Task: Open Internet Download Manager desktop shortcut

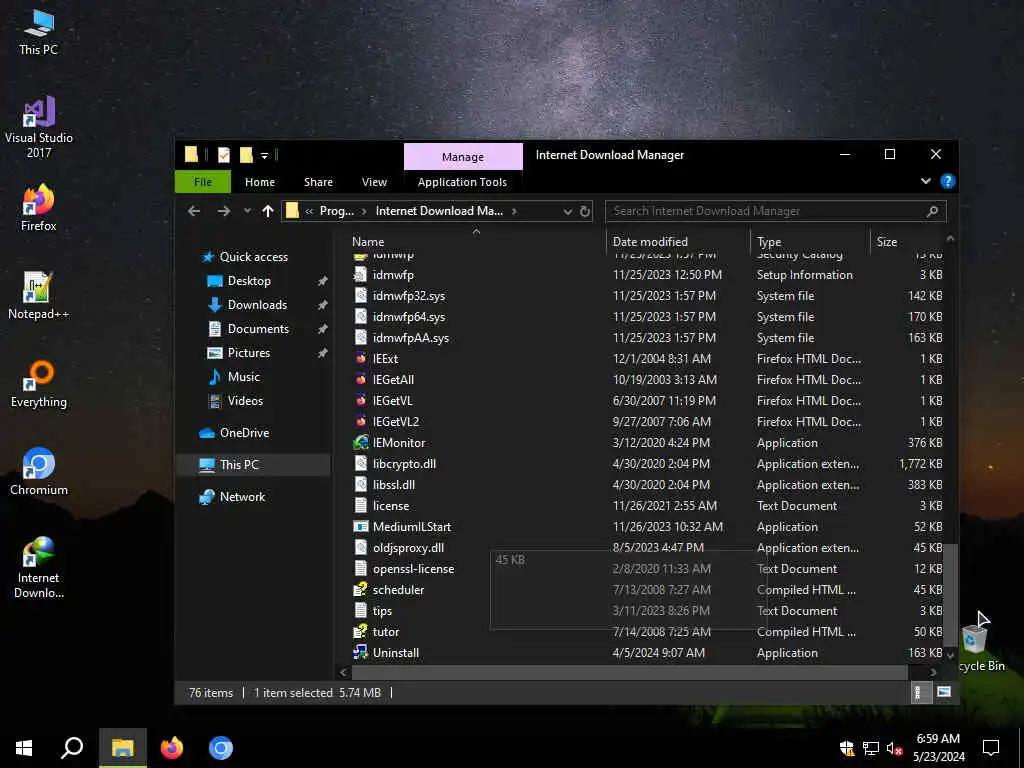Action: click(x=39, y=567)
